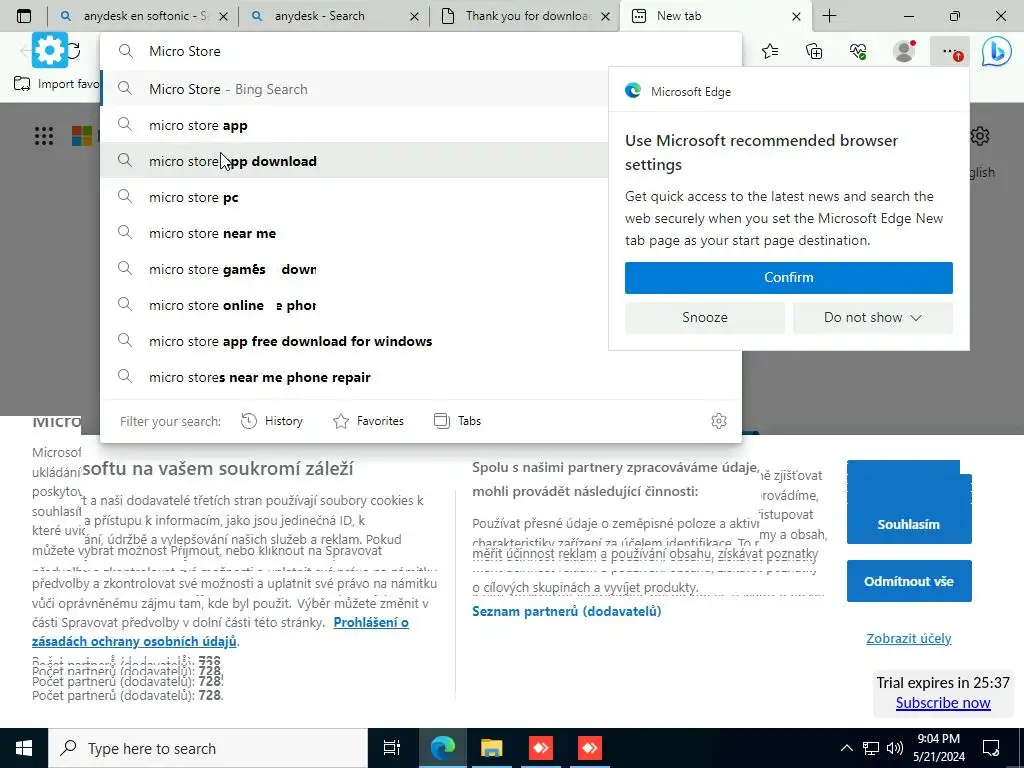1024x768 pixels.
Task: Switch to 'Thank you for download' tab
Action: tap(525, 16)
